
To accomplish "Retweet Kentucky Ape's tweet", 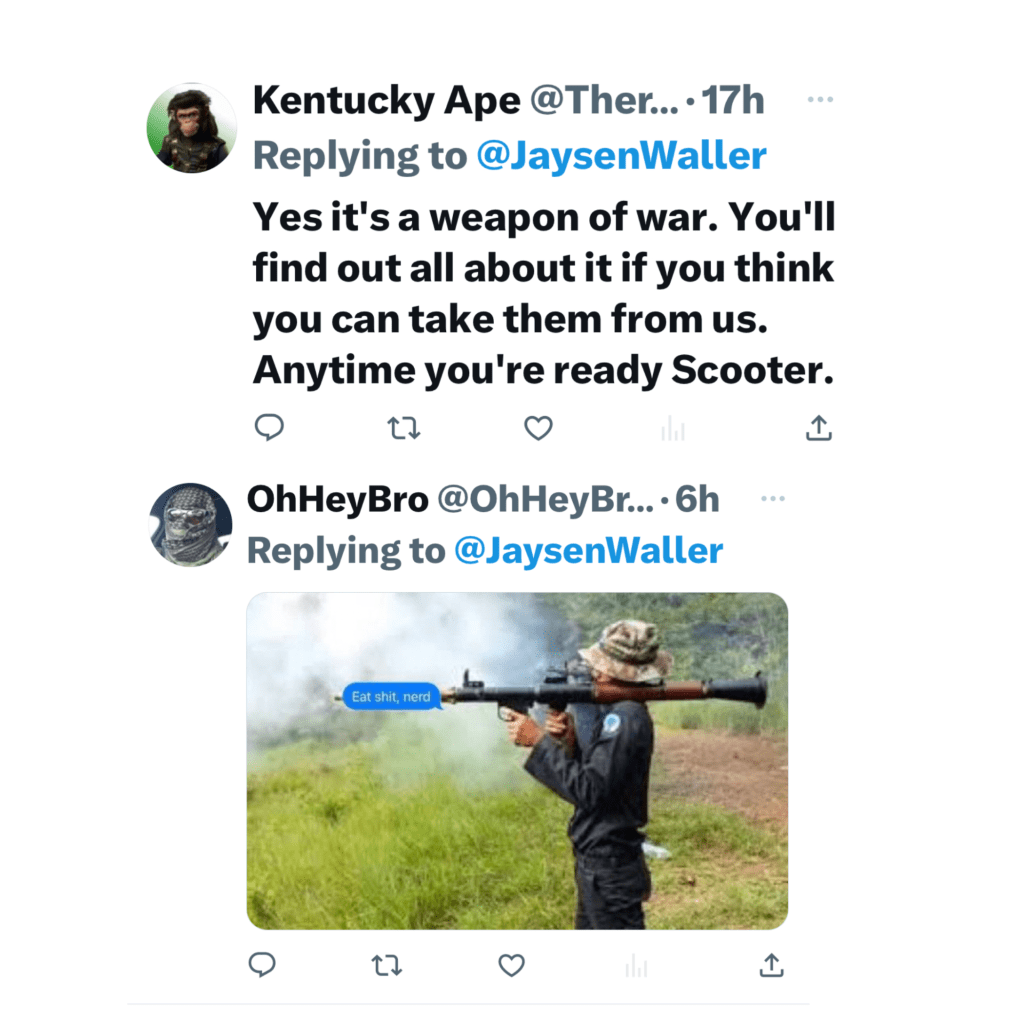I will point(403,428).
